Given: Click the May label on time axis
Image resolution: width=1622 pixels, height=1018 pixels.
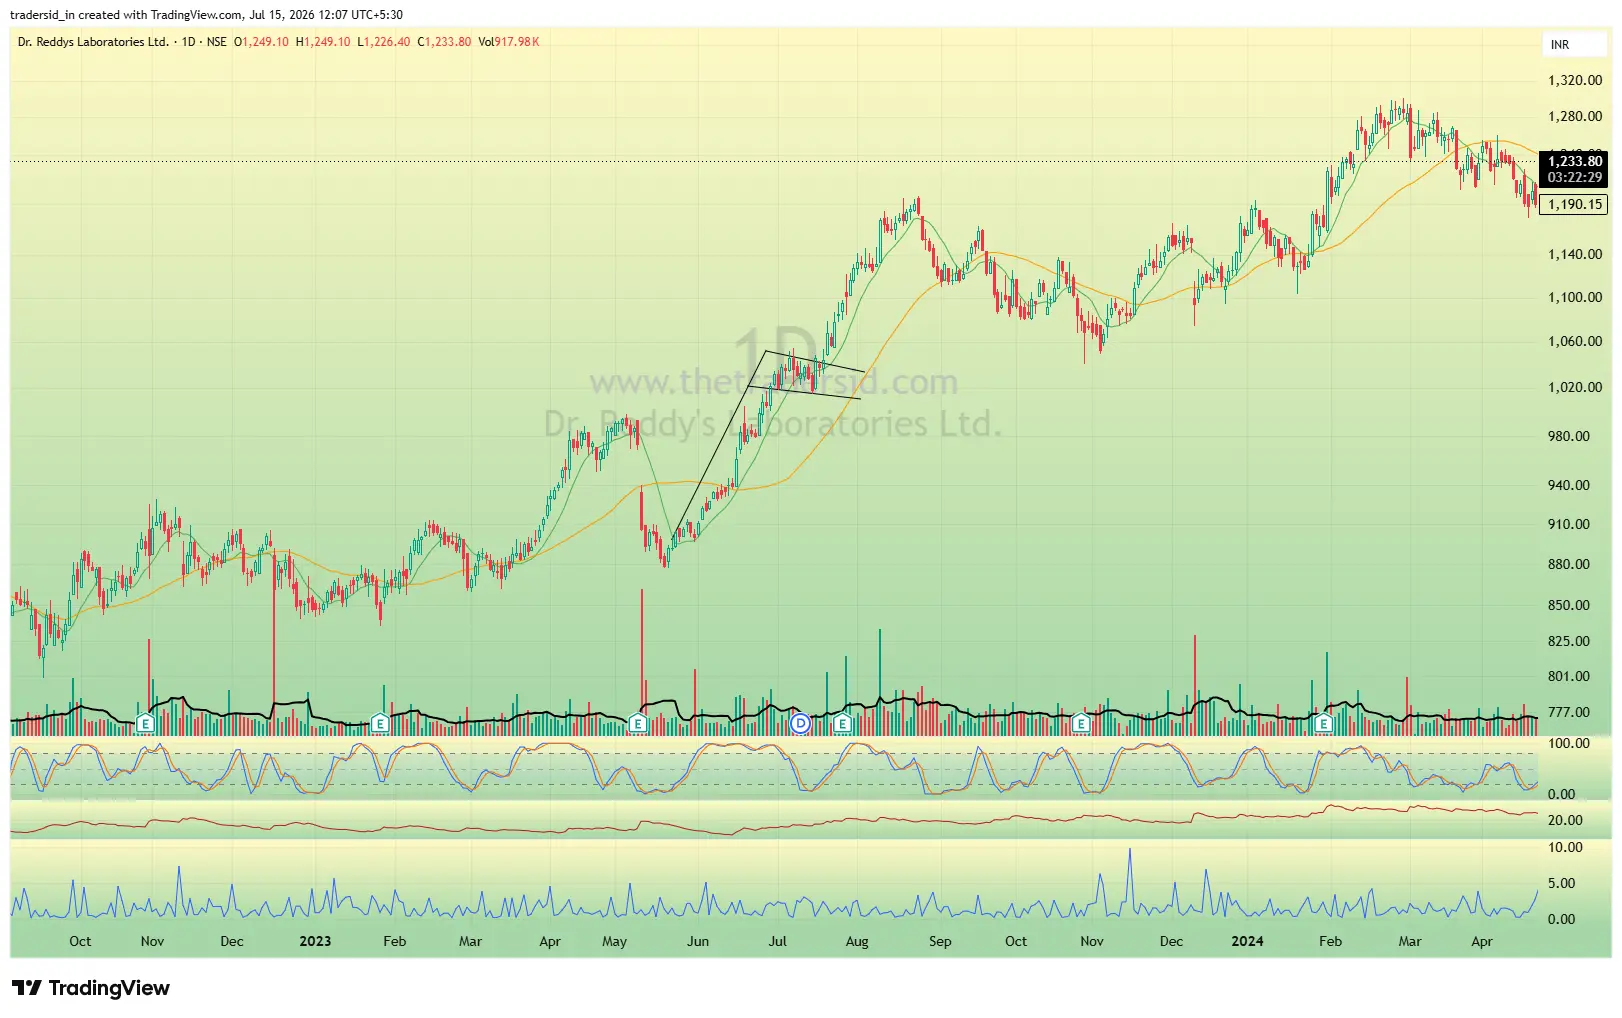Looking at the screenshot, I should [x=615, y=942].
